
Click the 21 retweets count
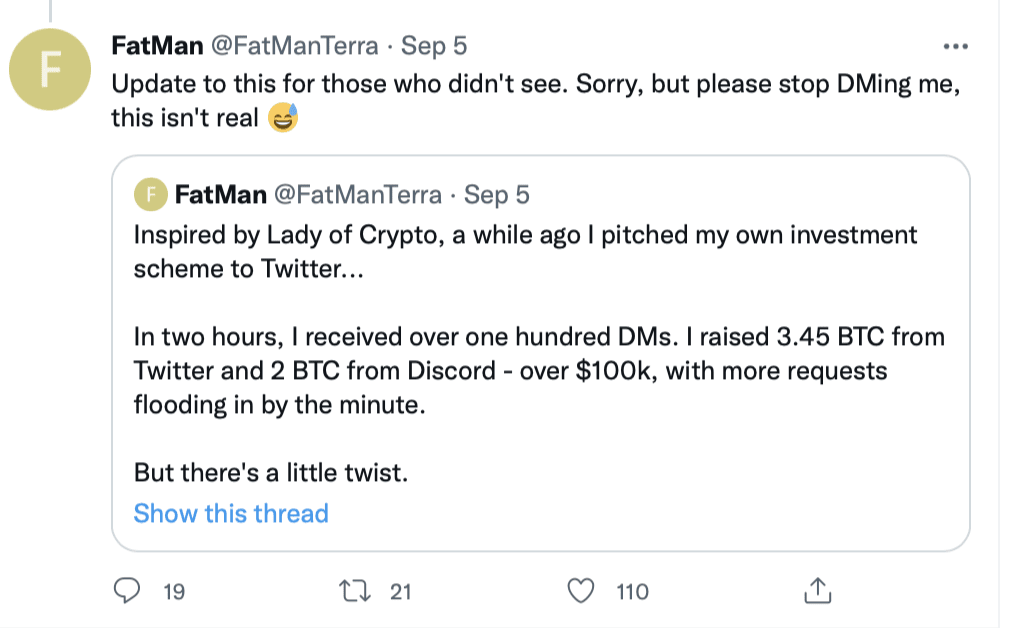click(x=401, y=592)
